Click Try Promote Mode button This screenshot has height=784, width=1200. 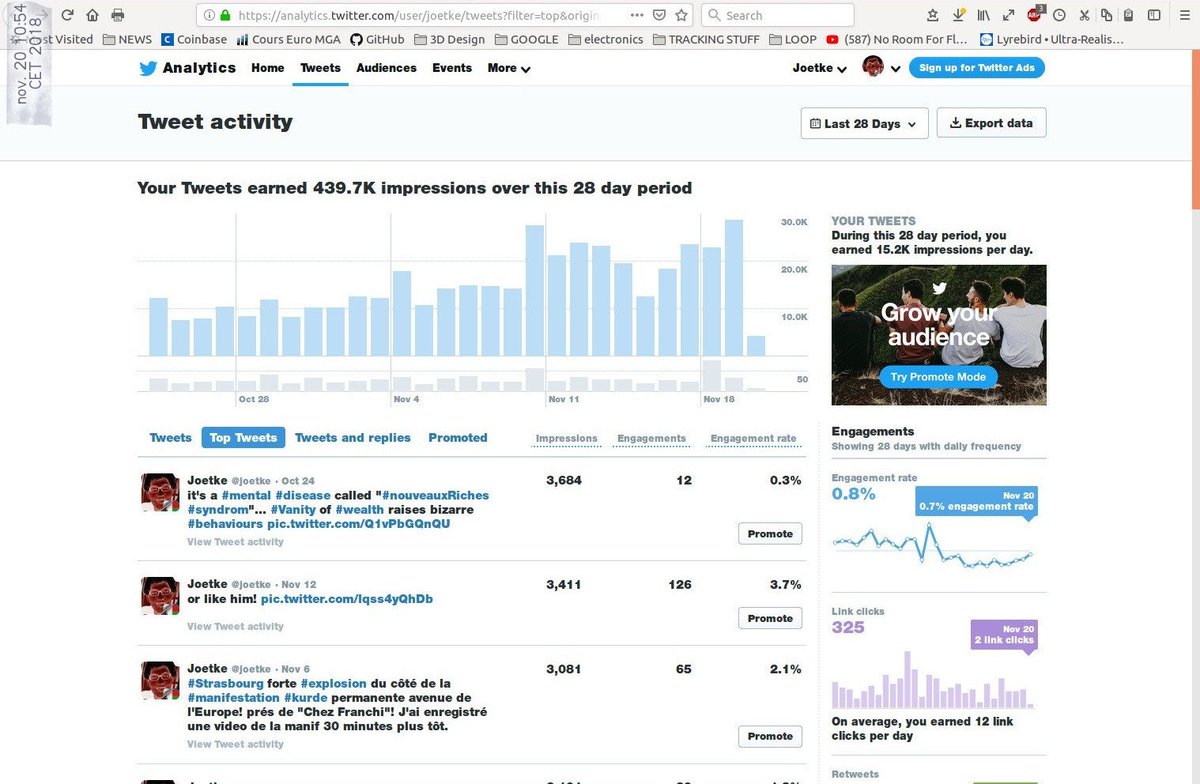939,377
